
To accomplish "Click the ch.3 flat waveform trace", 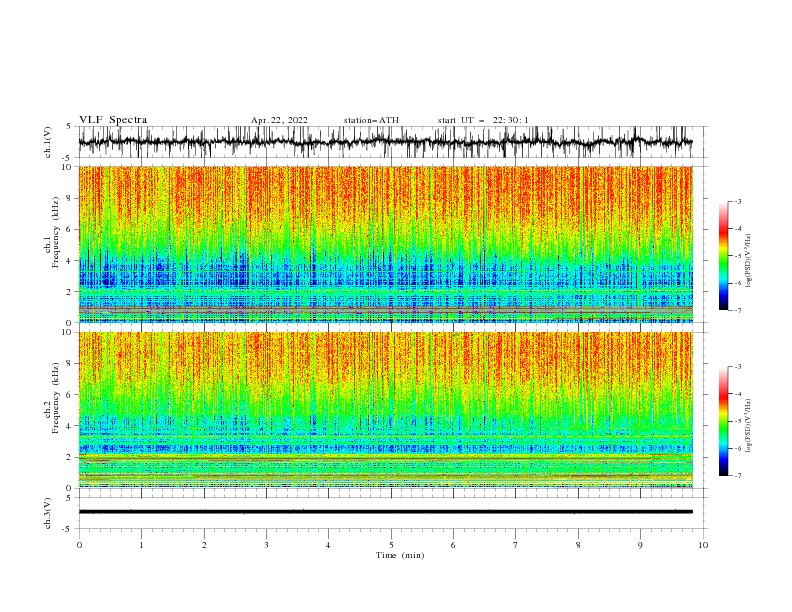I will (386, 512).
